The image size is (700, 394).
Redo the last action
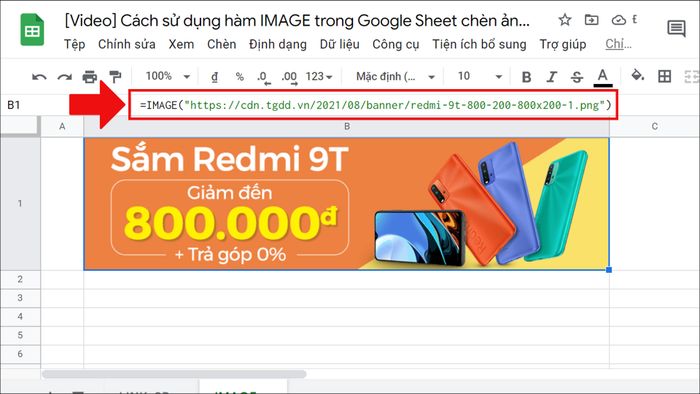pyautogui.click(x=65, y=77)
